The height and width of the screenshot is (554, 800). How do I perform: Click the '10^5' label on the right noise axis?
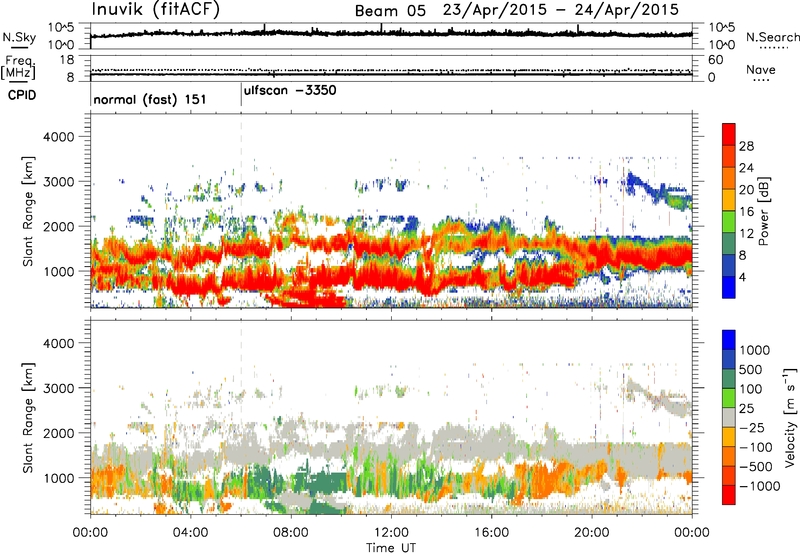coord(721,28)
